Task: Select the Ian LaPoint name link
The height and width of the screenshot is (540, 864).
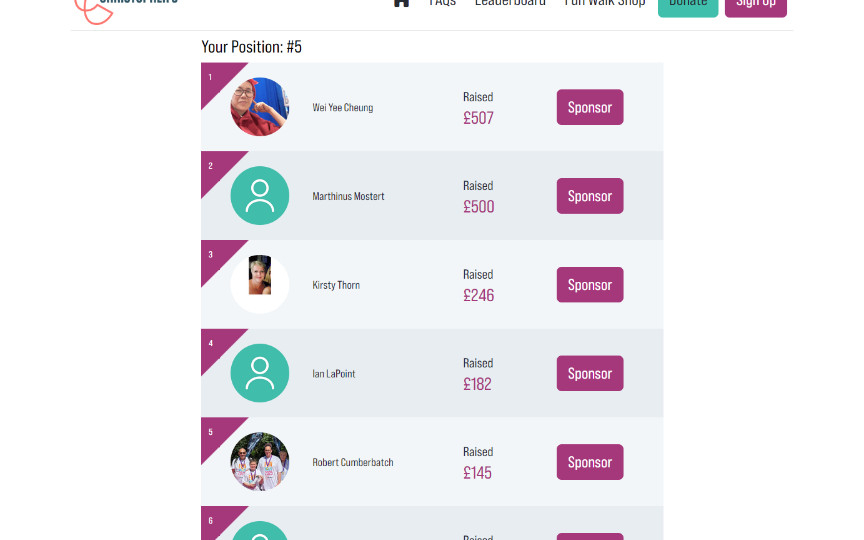Action: pyautogui.click(x=334, y=374)
